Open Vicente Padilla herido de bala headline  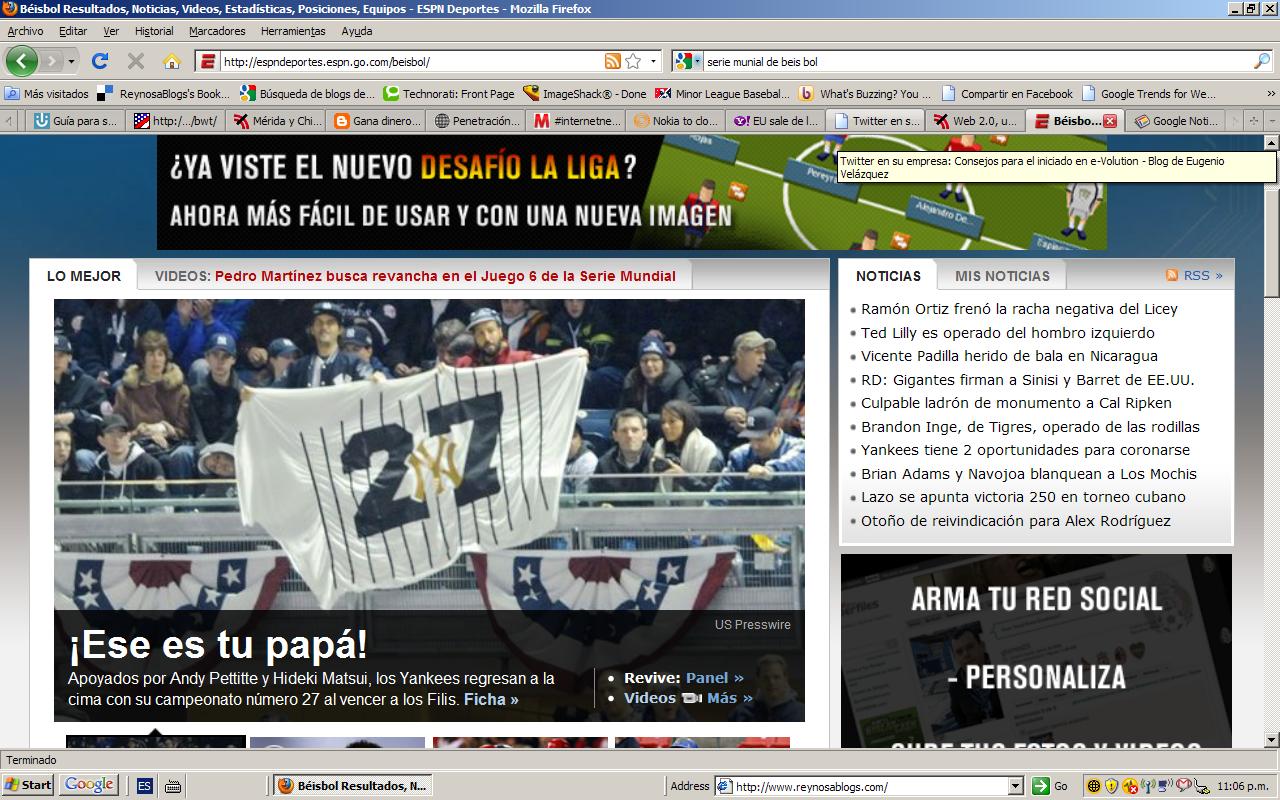point(1009,356)
